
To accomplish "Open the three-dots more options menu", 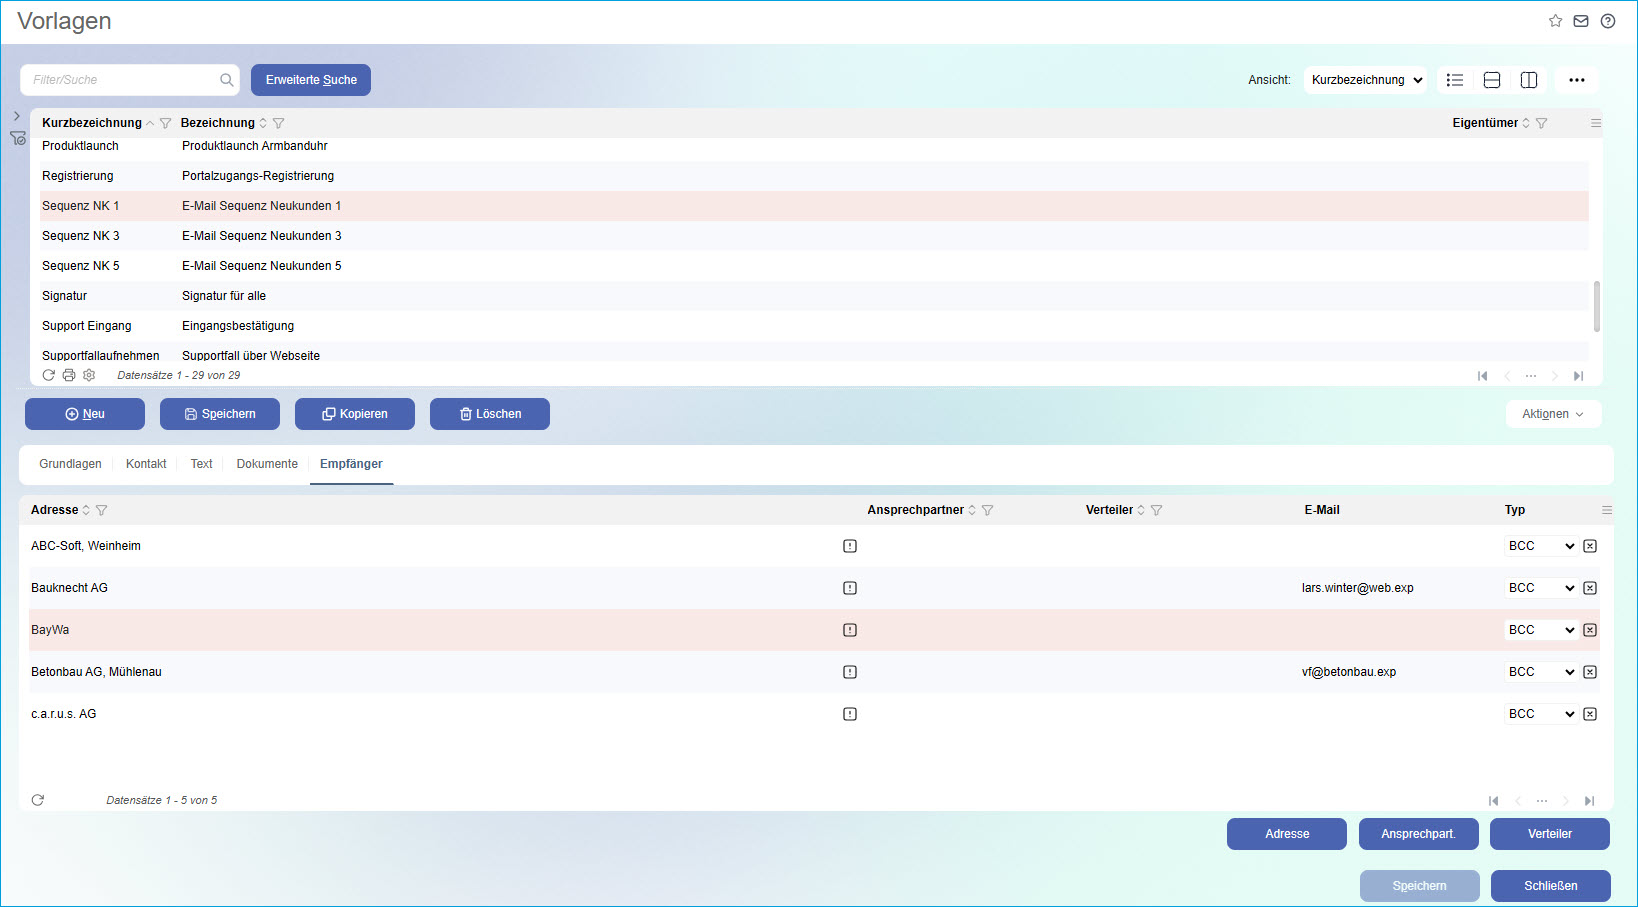I will [1577, 80].
